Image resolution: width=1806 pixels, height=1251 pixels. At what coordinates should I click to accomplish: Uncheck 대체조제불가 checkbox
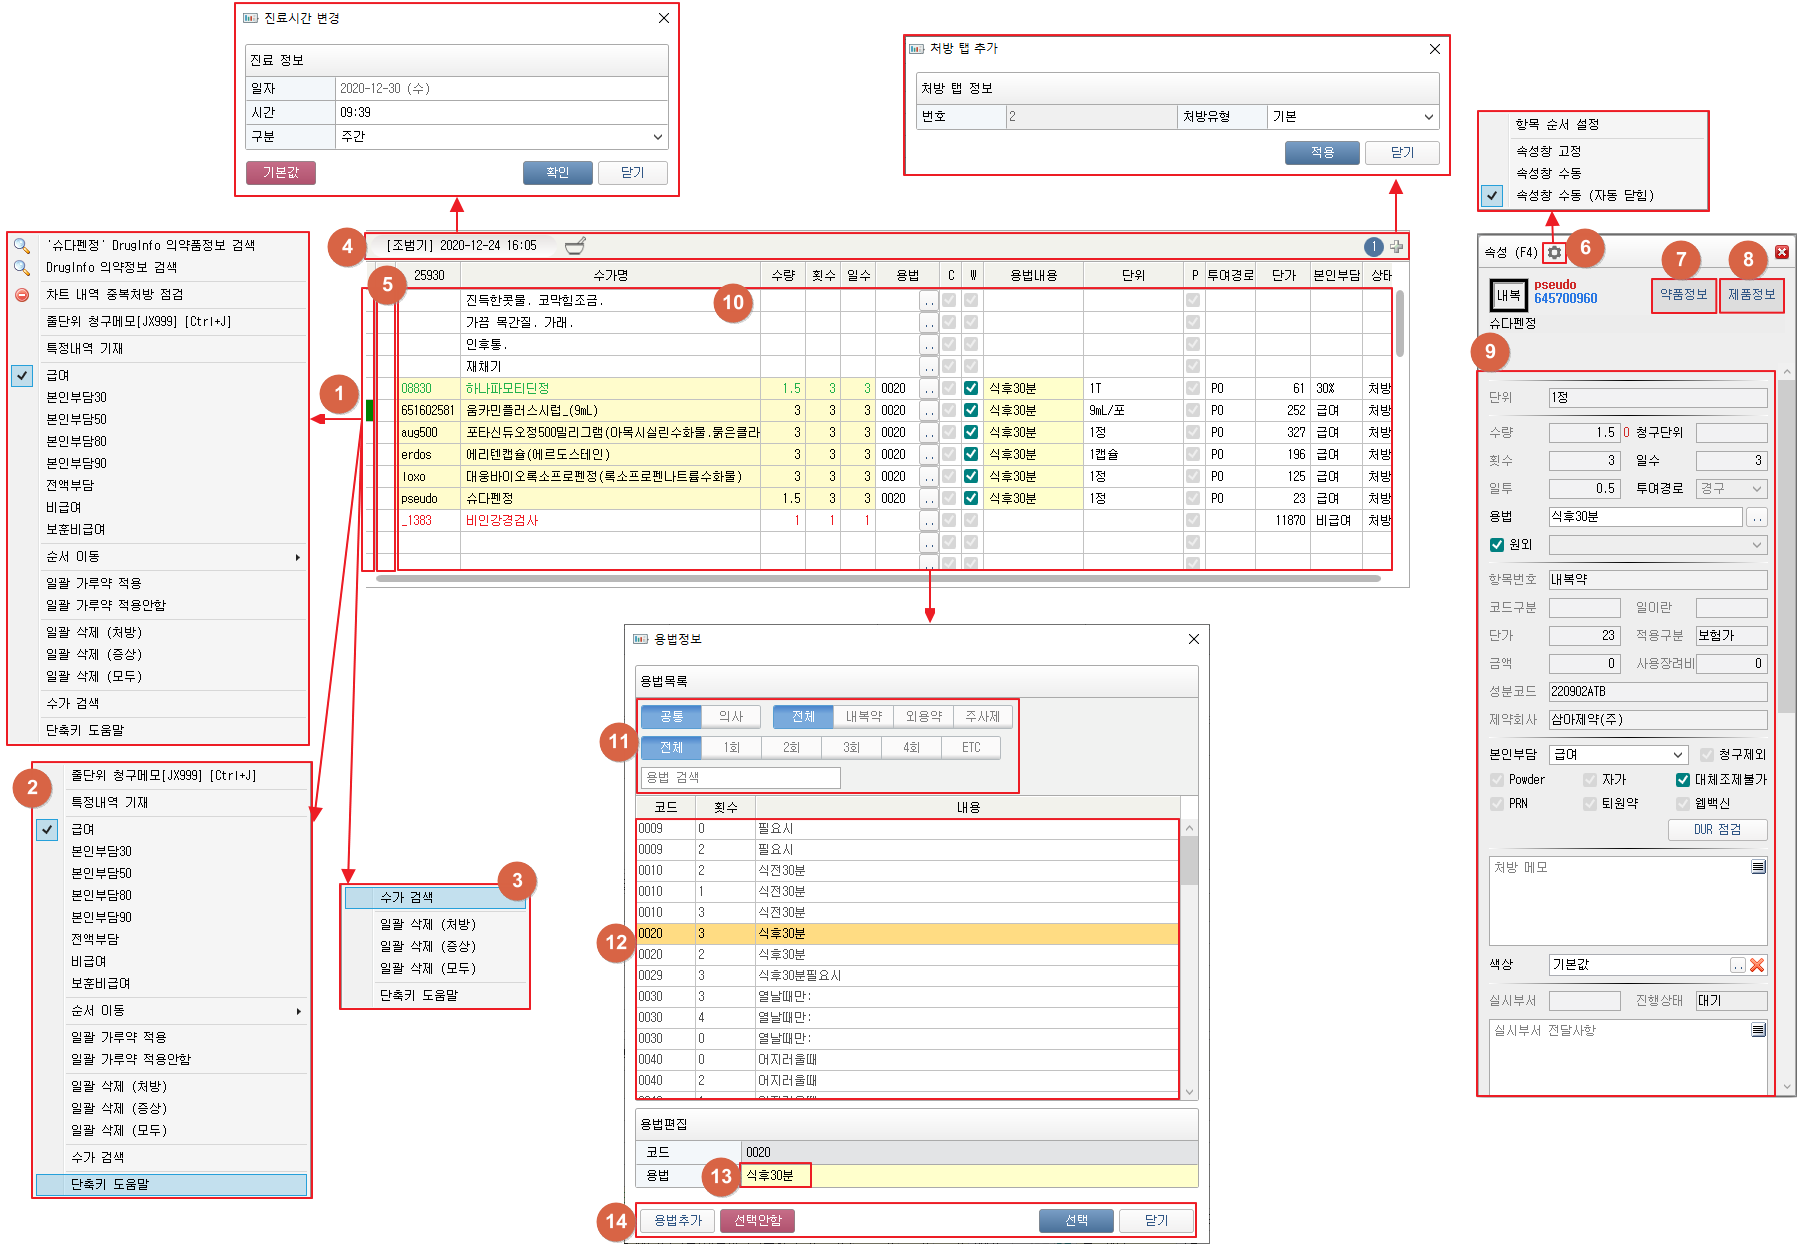(x=1683, y=780)
